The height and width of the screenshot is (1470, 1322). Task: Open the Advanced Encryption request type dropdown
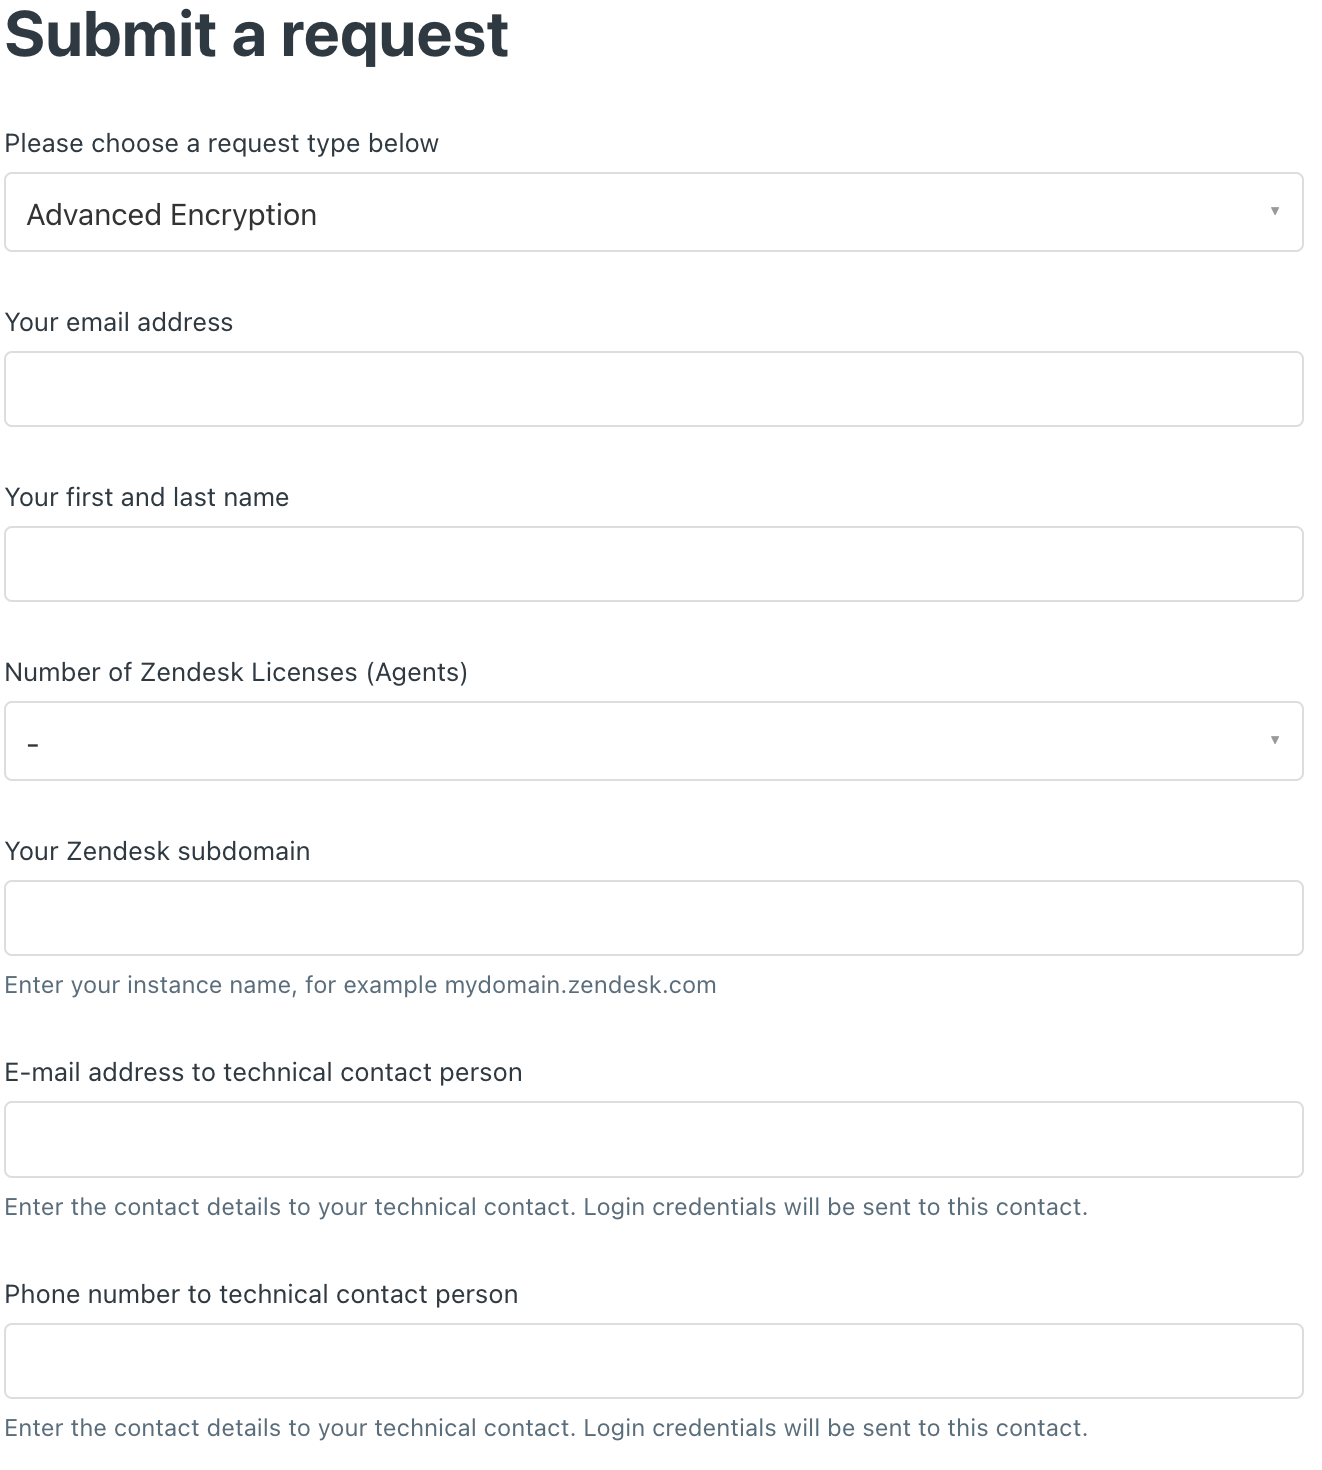(x=654, y=212)
